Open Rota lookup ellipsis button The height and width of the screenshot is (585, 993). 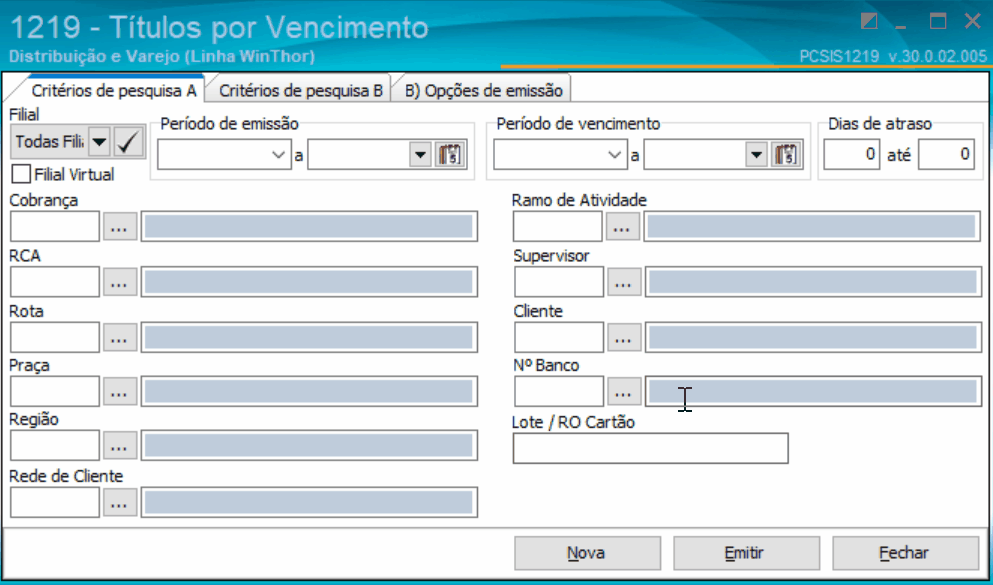tap(120, 337)
